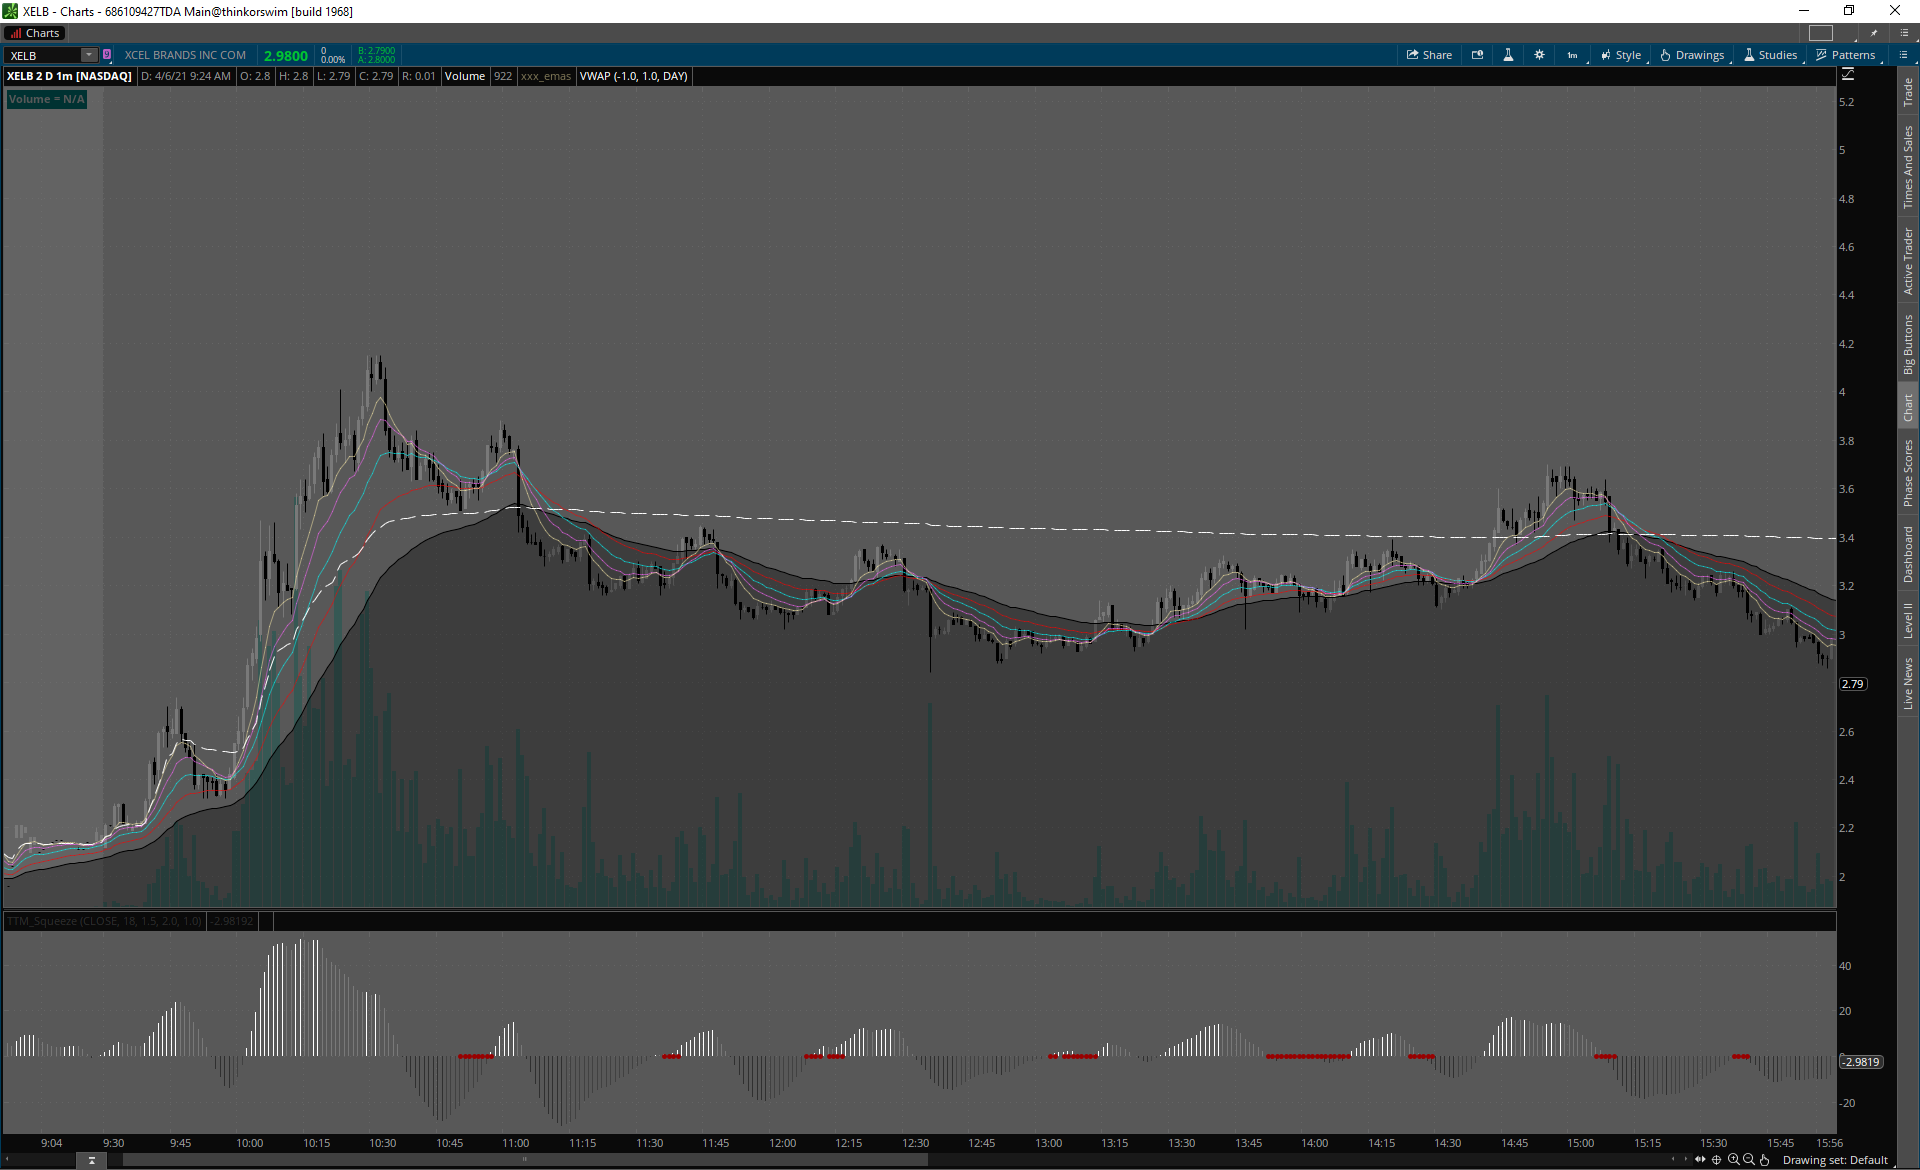Click the zoom in magnifier icon
The height and width of the screenshot is (1170, 1920).
pyautogui.click(x=1733, y=1160)
